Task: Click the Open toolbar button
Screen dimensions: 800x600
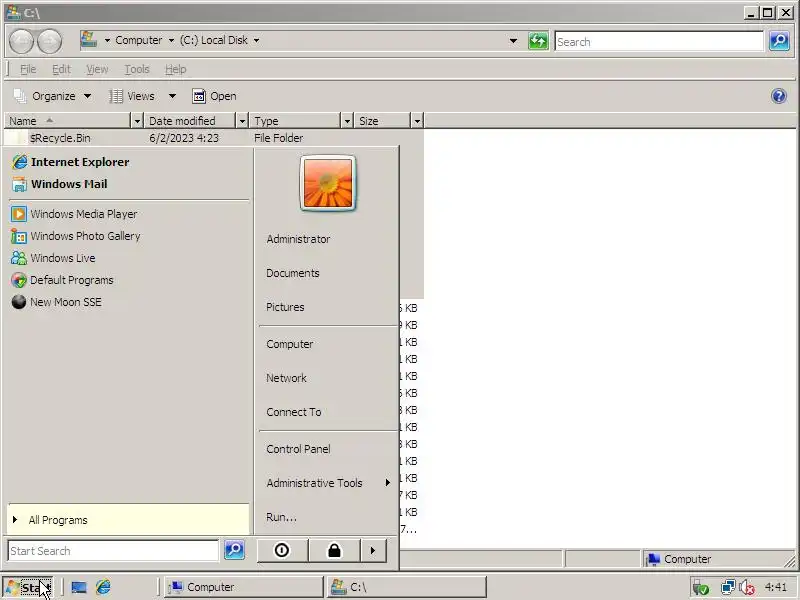Action: 214,96
